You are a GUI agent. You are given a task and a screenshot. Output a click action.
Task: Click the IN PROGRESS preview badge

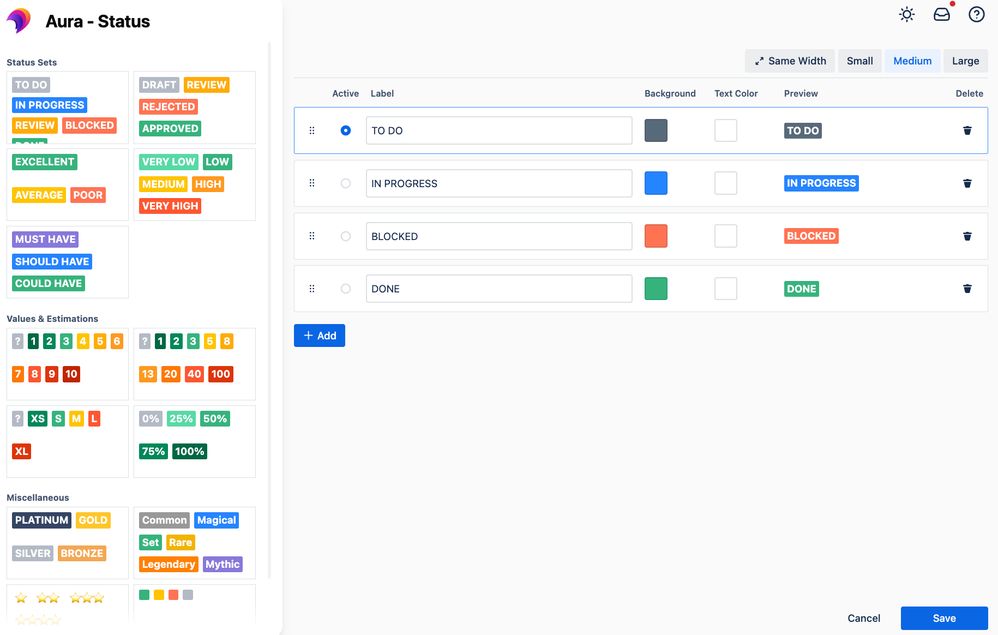tap(821, 183)
